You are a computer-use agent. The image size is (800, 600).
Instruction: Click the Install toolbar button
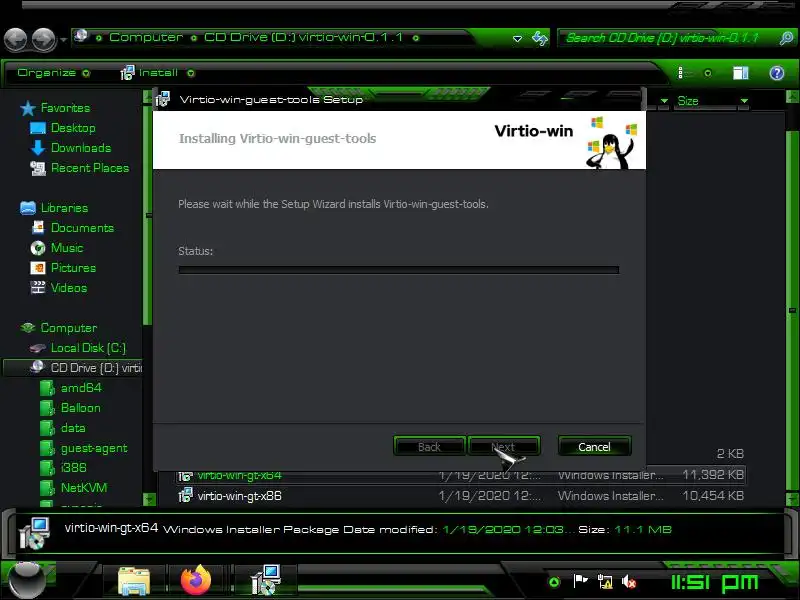148,73
